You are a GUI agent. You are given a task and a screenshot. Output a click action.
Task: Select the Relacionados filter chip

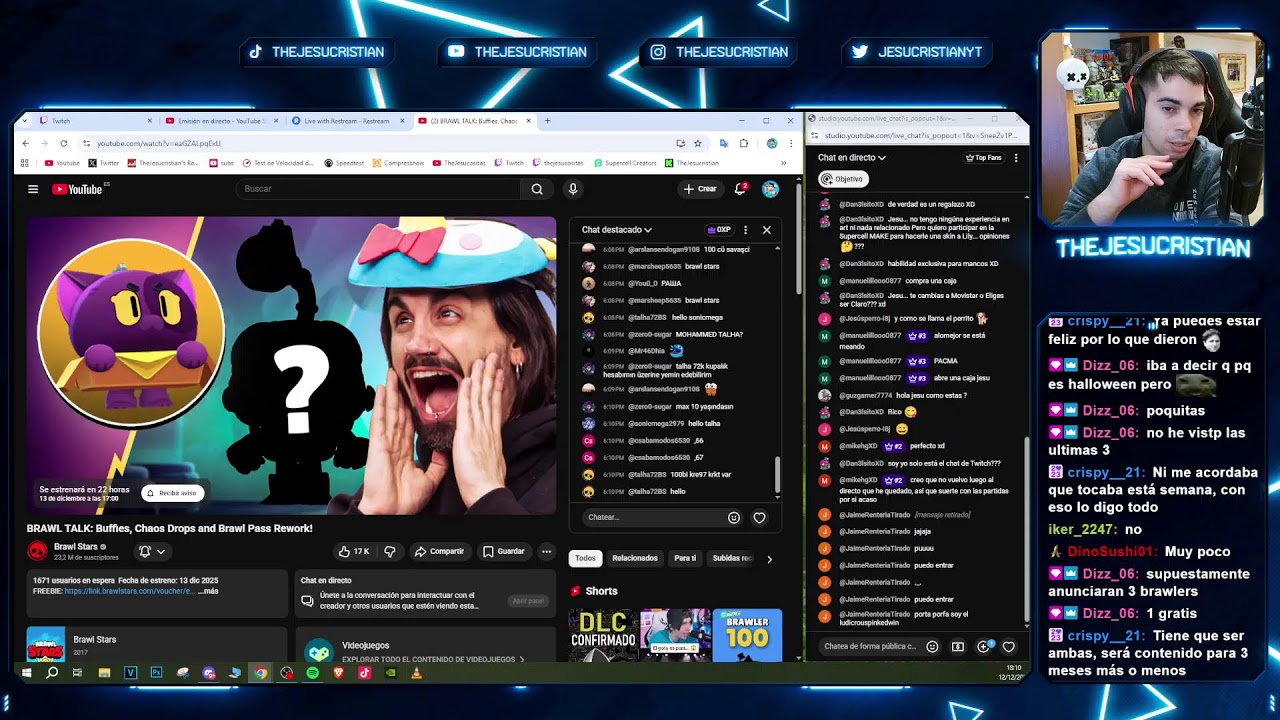(x=635, y=558)
